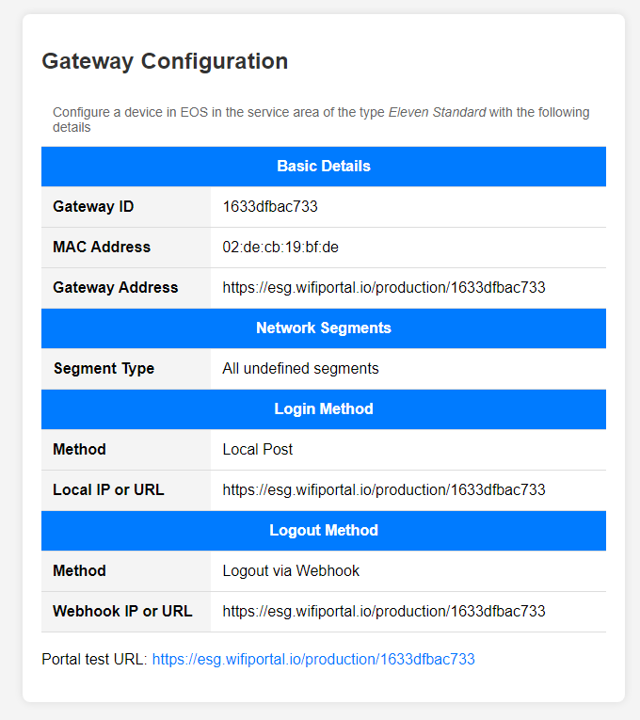
Task: Click the Logout Method section header
Action: (x=323, y=530)
